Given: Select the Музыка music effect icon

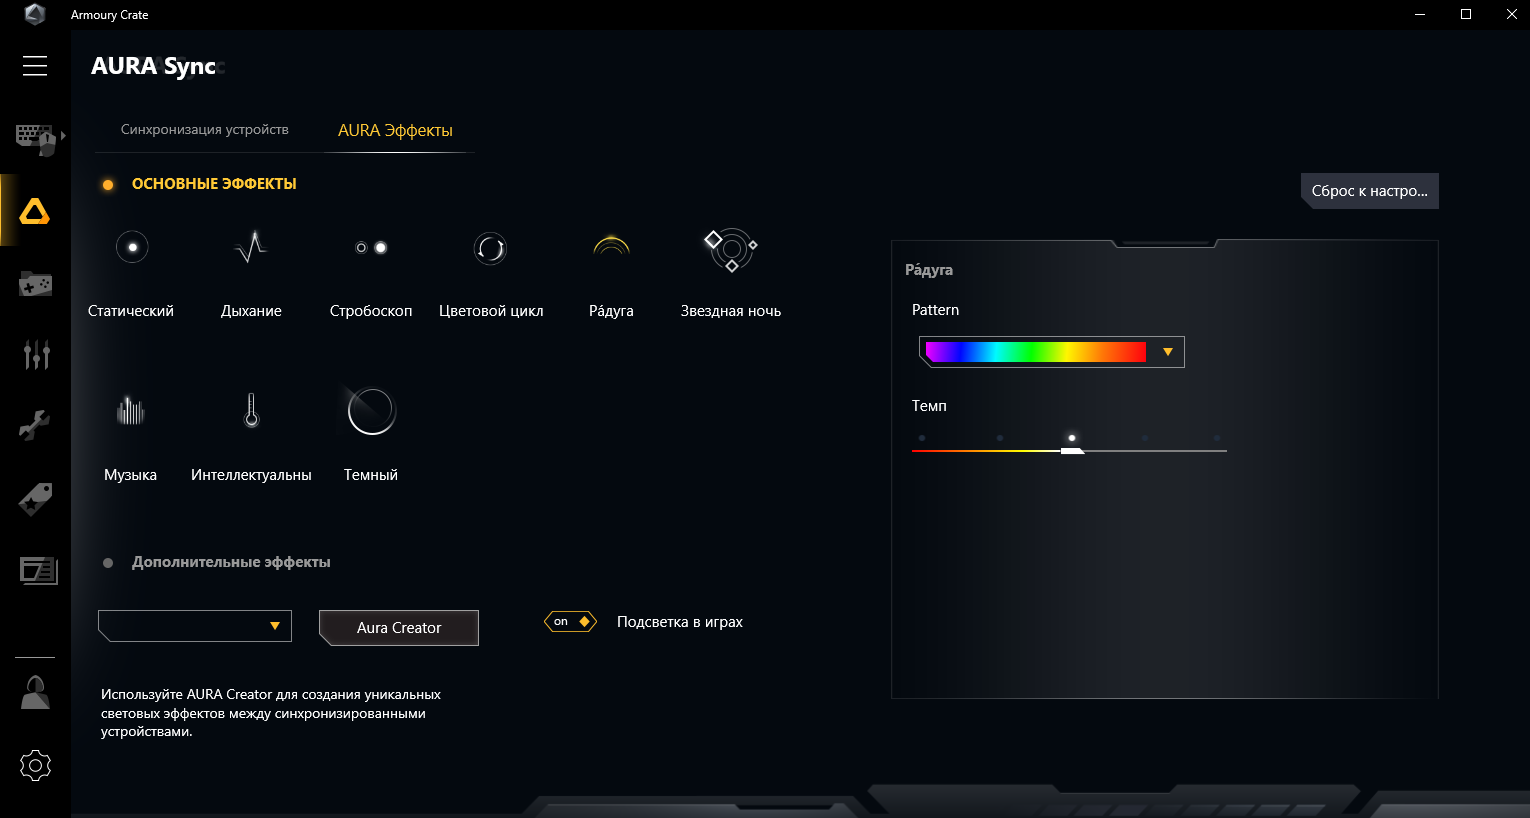Looking at the screenshot, I should point(131,410).
